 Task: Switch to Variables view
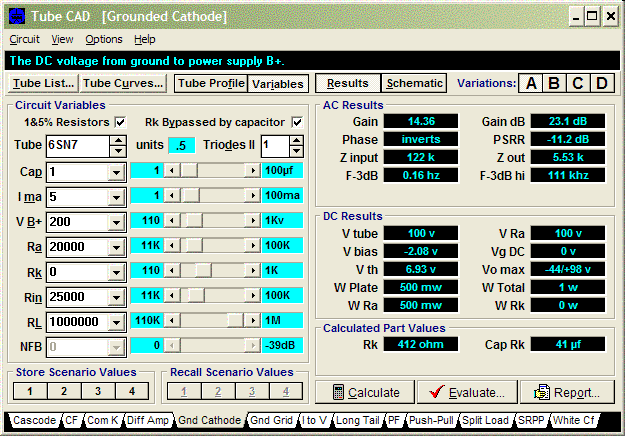(x=278, y=84)
